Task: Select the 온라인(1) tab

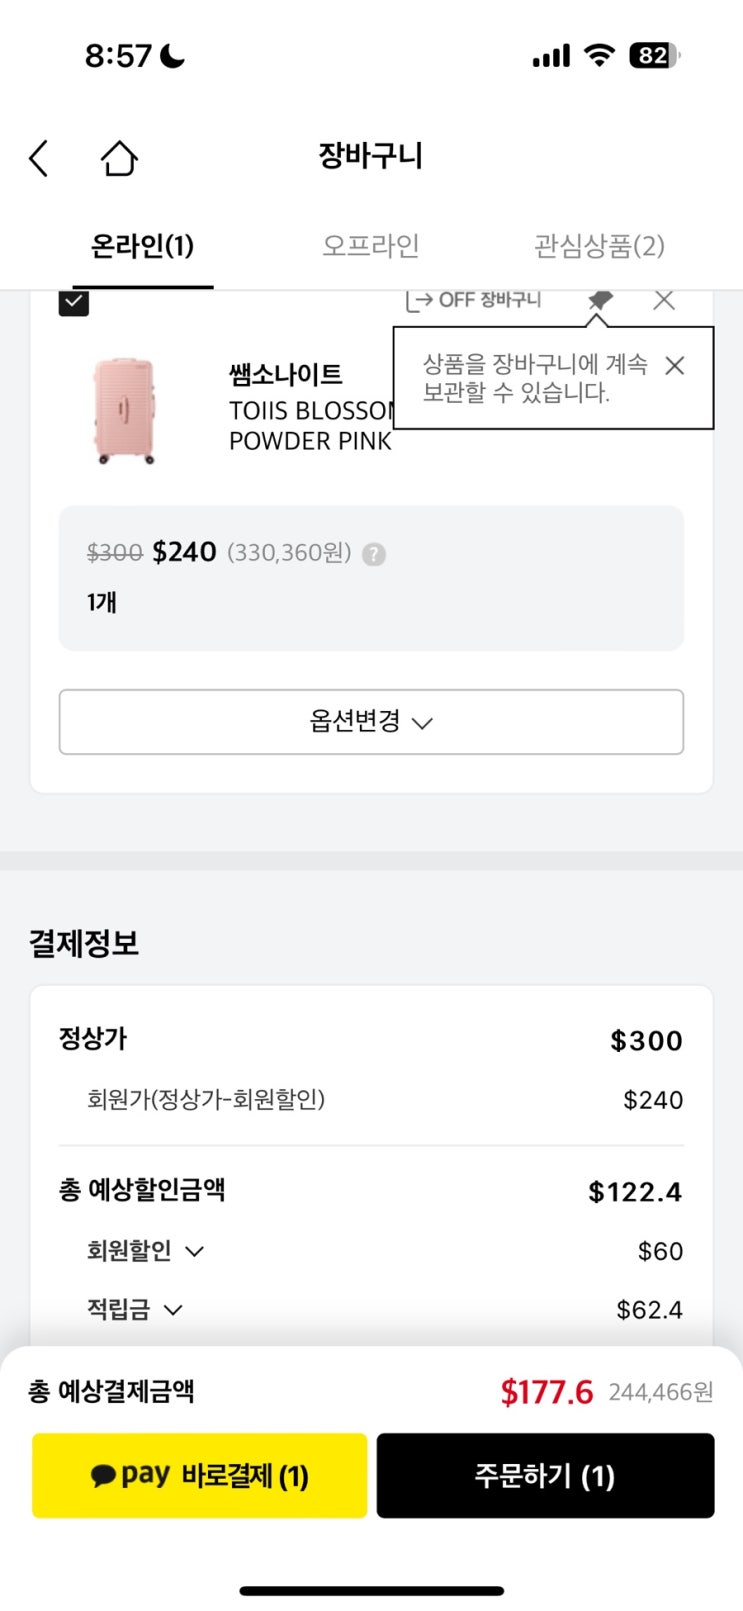Action: pyautogui.click(x=142, y=246)
